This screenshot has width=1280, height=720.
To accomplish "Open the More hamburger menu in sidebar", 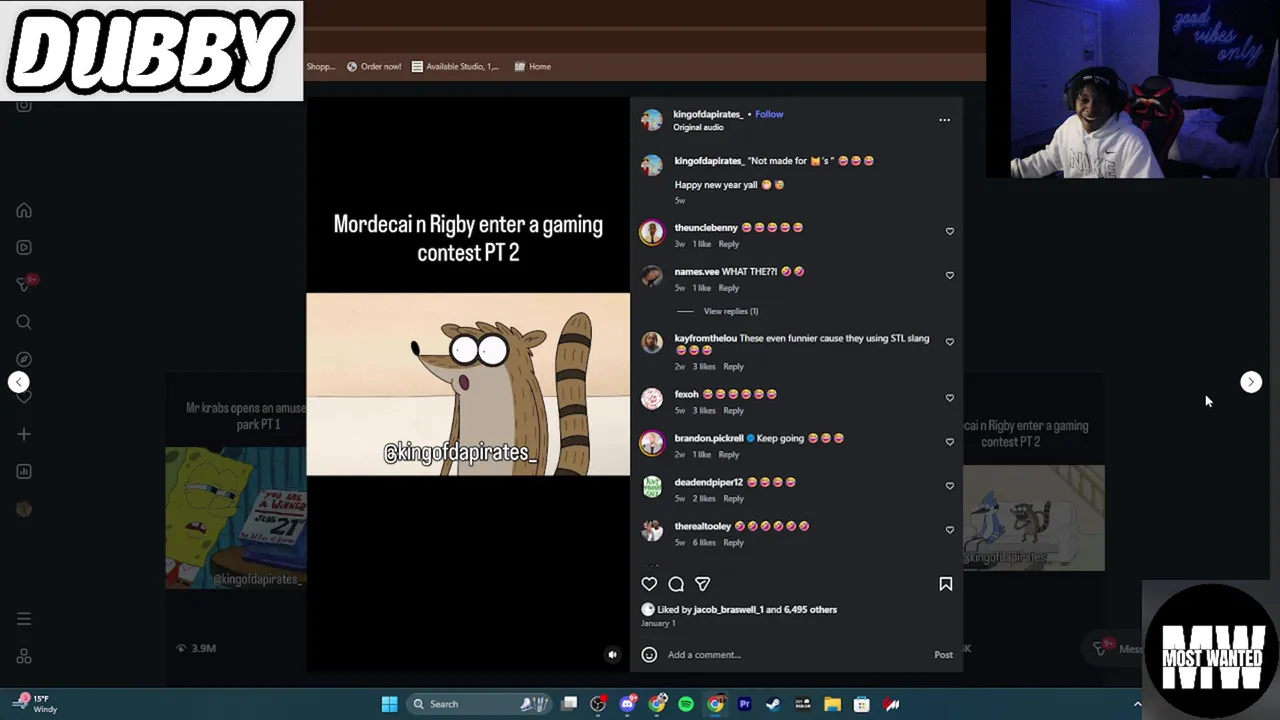I will (x=24, y=619).
